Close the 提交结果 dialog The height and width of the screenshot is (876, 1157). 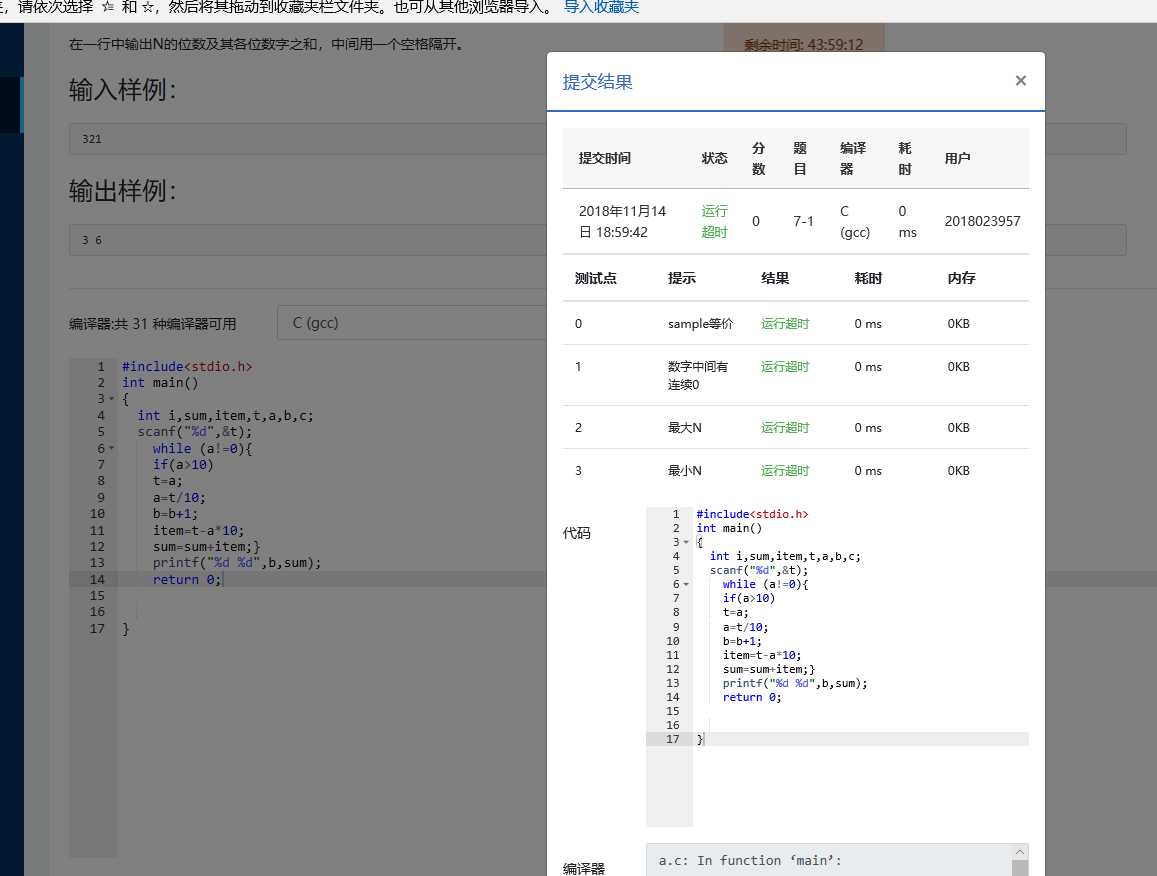point(1020,80)
